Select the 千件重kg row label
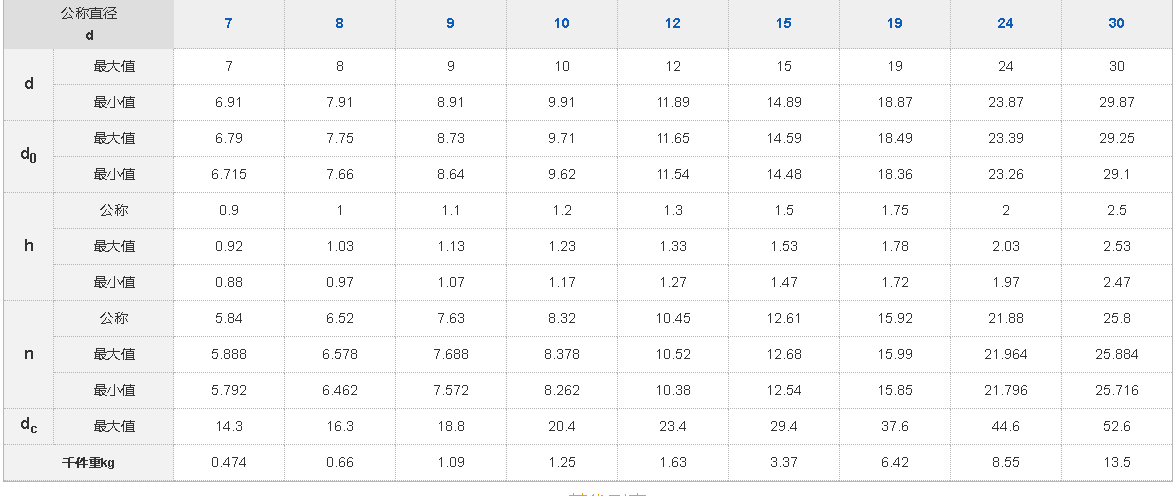1176x496 pixels. point(89,463)
